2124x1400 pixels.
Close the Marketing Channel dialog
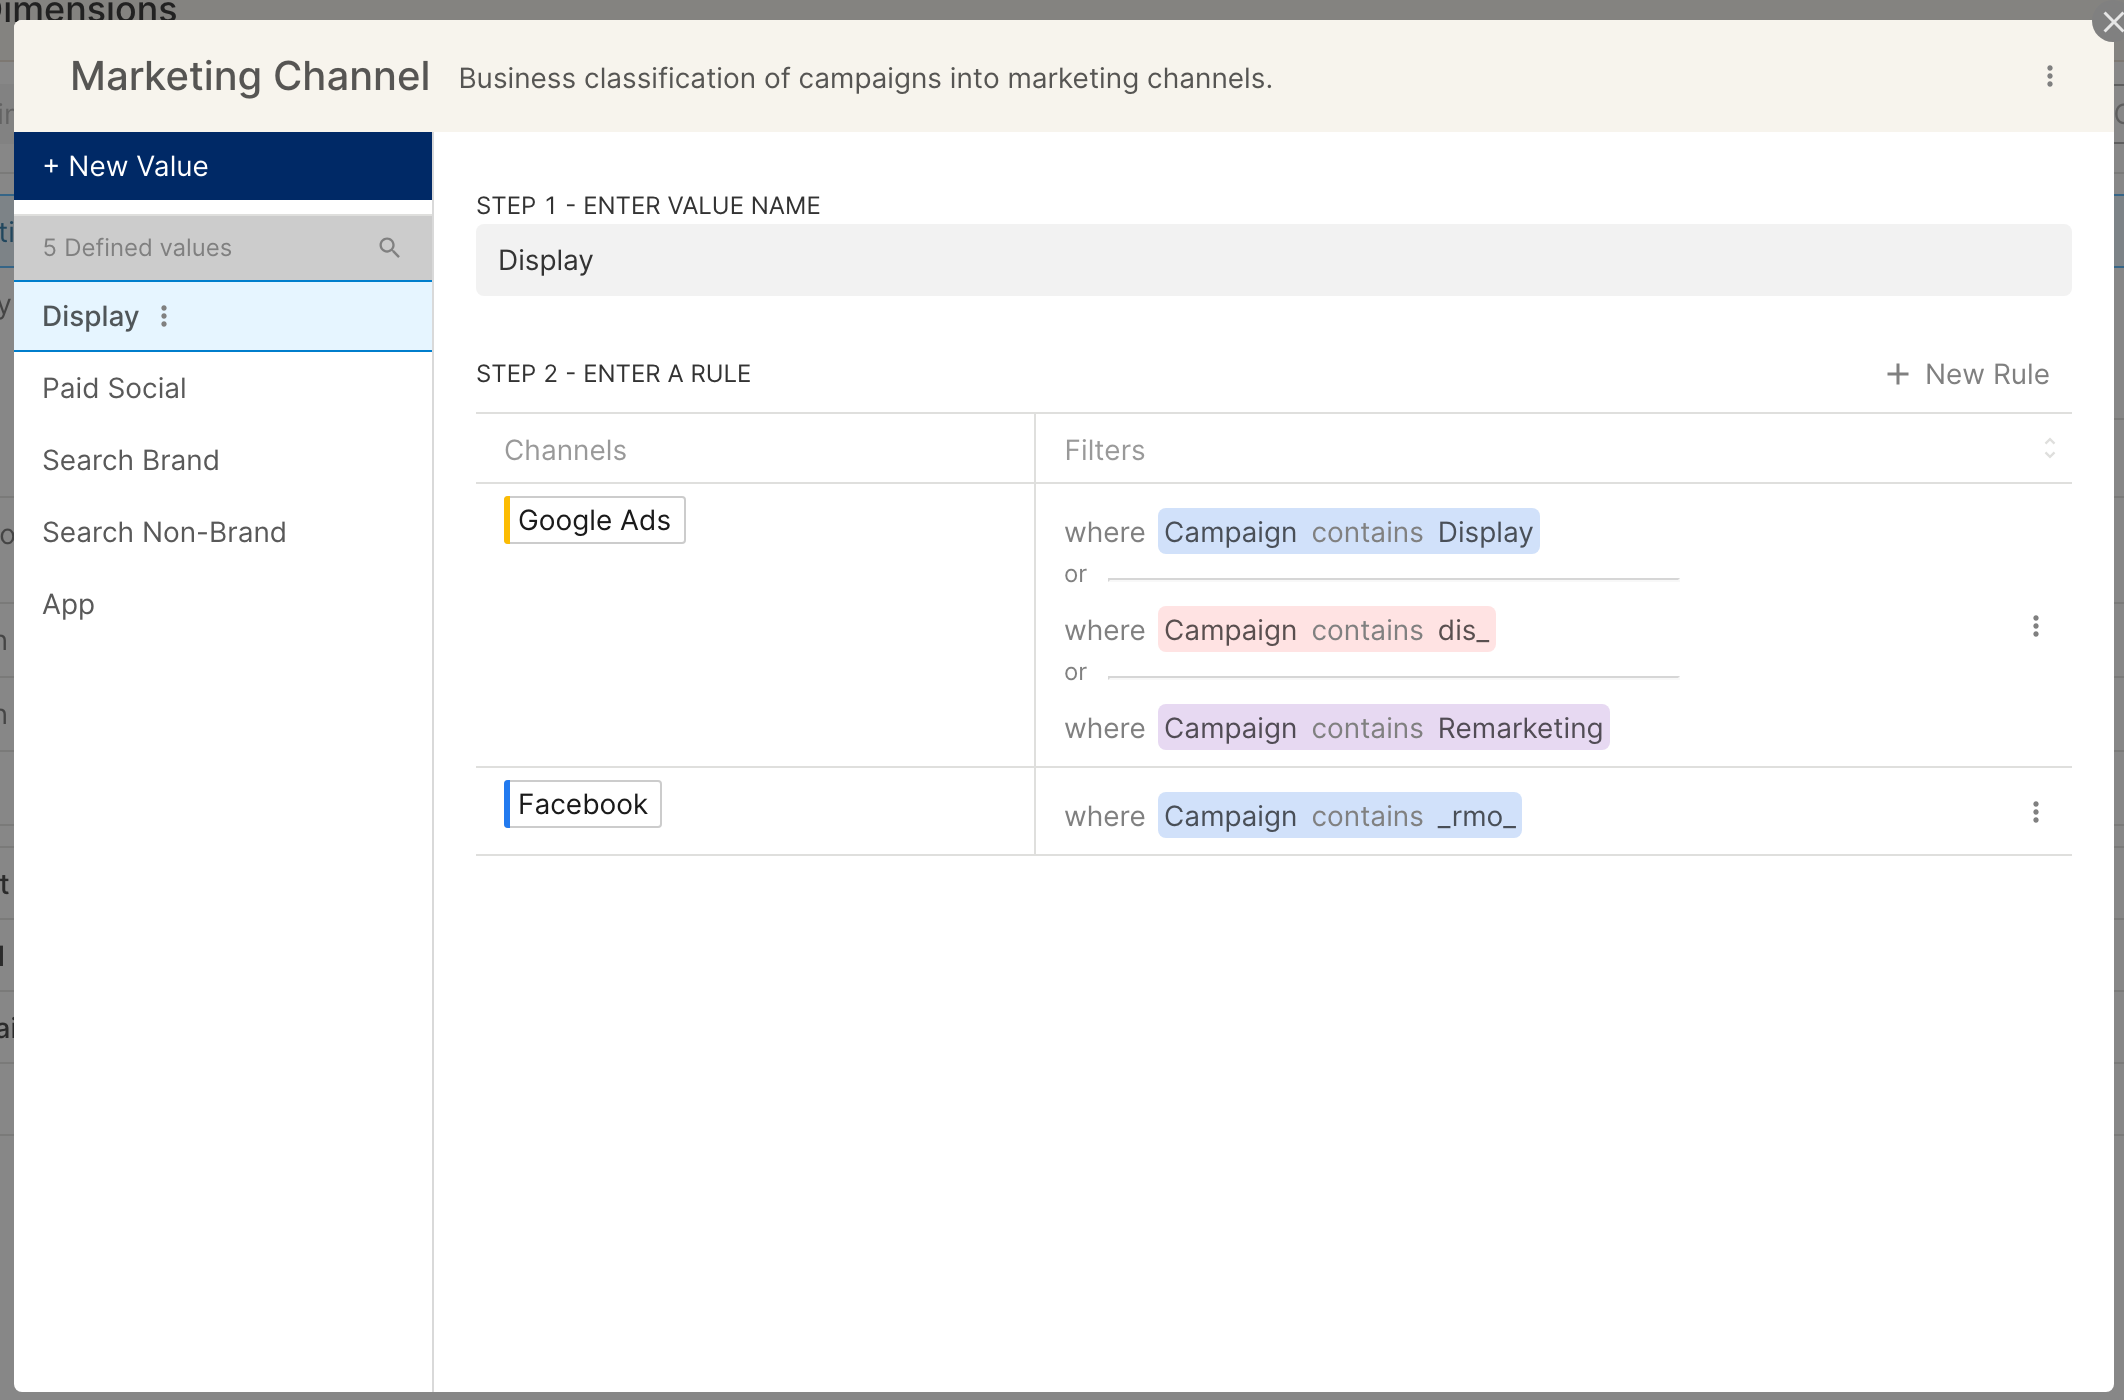2110,22
